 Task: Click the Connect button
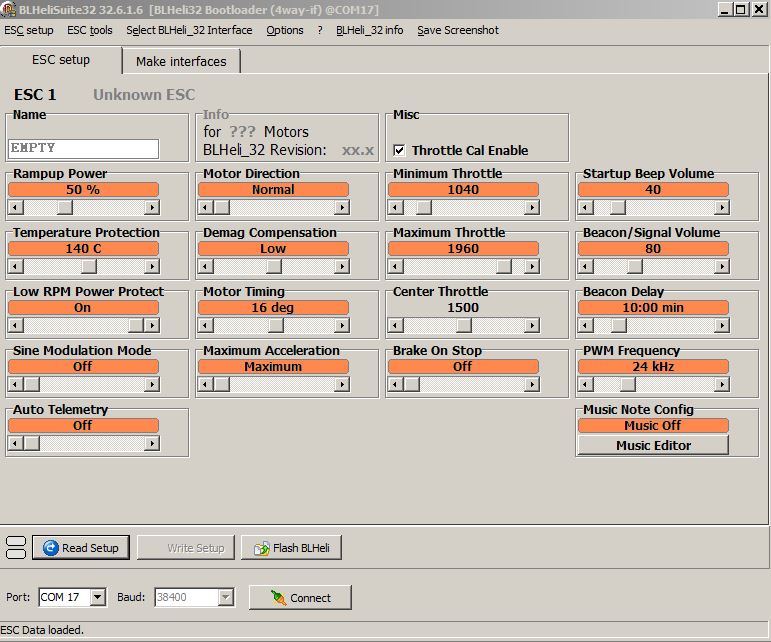(x=300, y=598)
